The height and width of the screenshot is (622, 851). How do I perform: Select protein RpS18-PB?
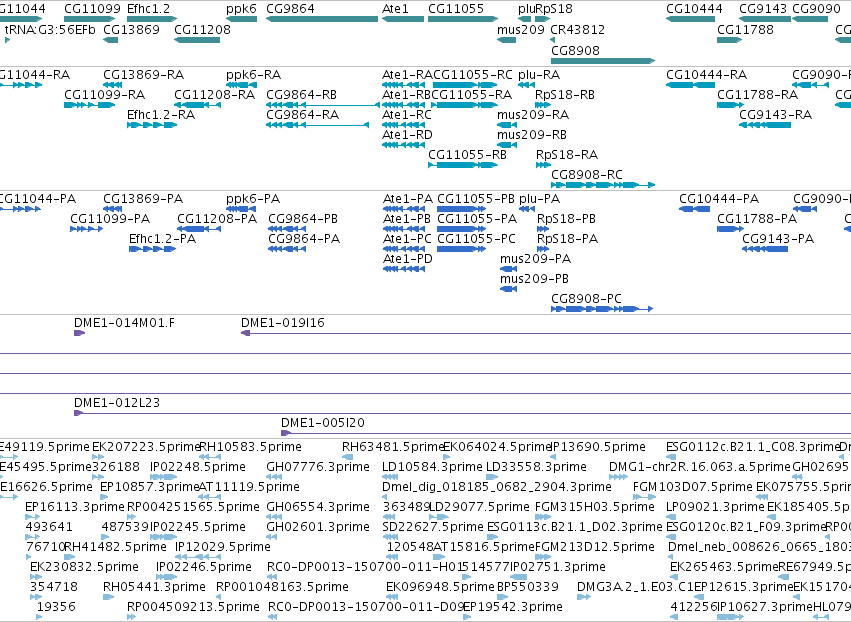543,229
